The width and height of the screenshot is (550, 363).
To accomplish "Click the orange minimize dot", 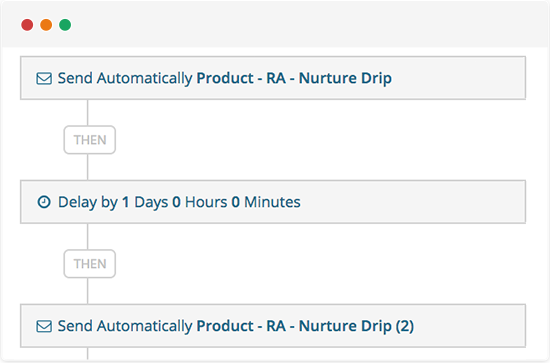I will [46, 25].
